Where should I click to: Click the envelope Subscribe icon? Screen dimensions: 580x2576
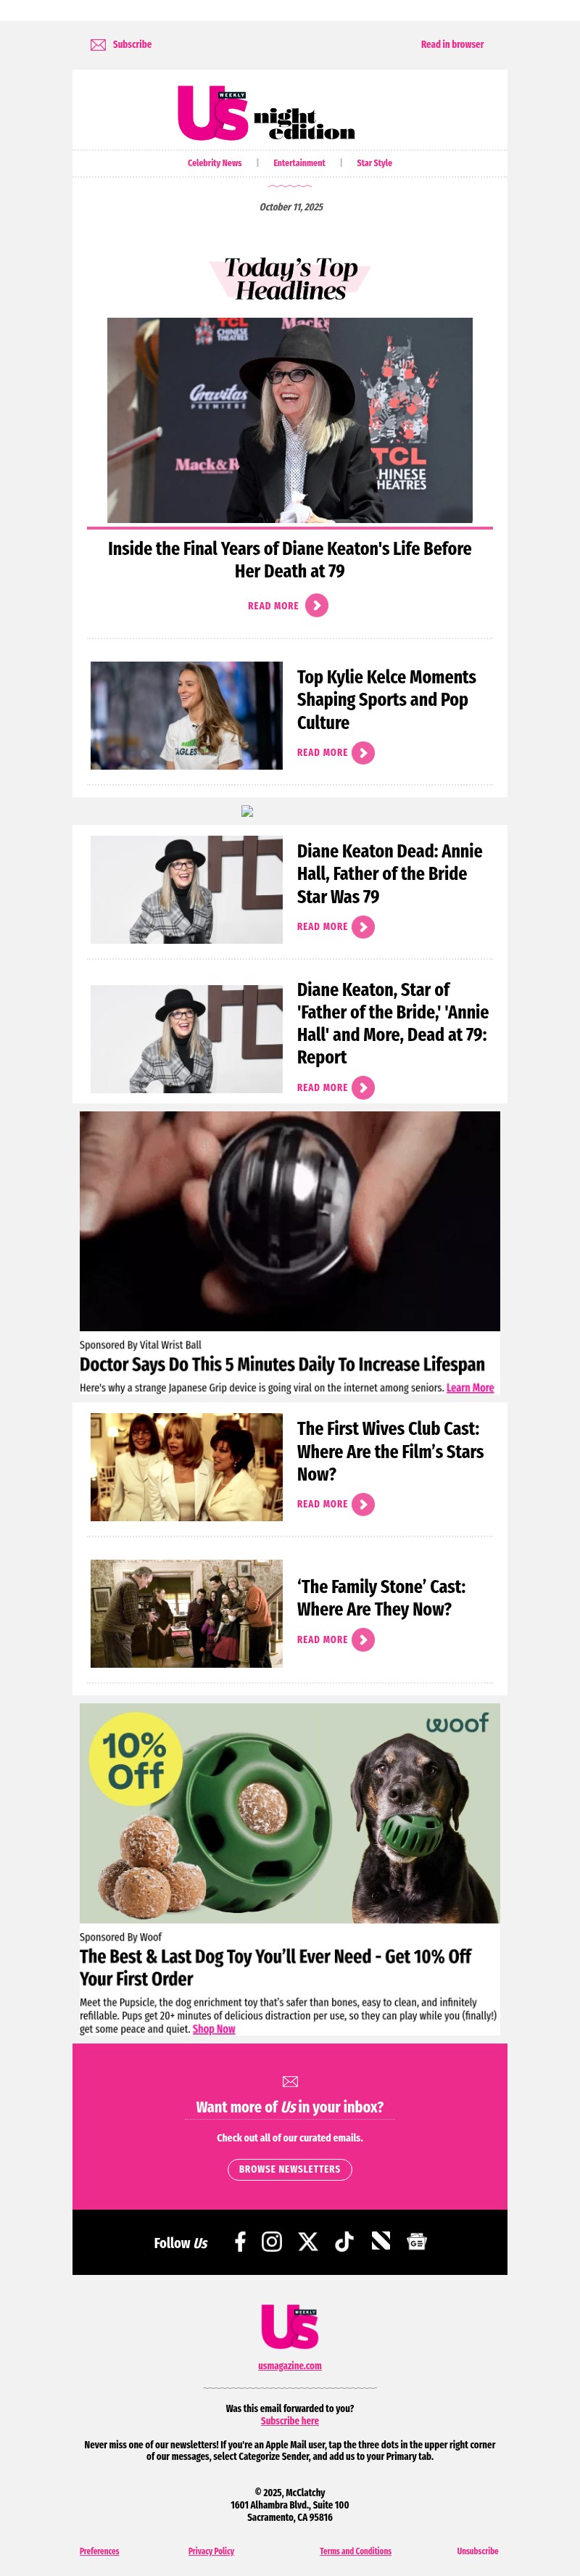98,45
